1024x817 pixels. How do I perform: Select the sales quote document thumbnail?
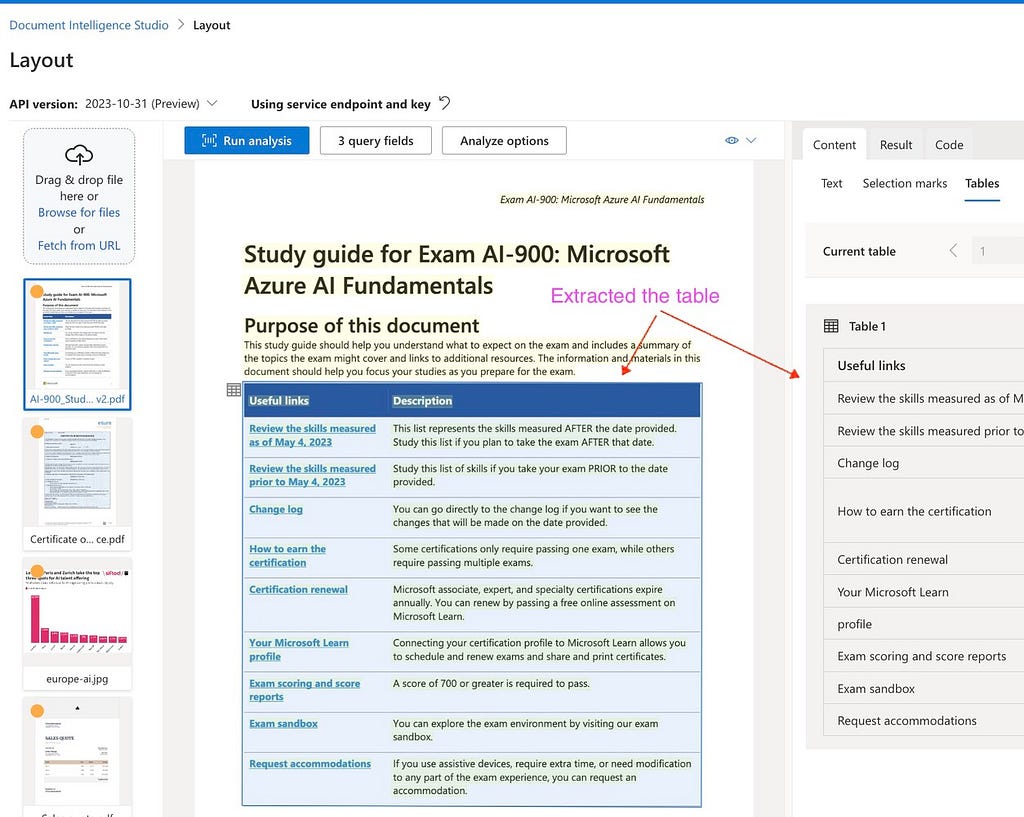pos(77,758)
